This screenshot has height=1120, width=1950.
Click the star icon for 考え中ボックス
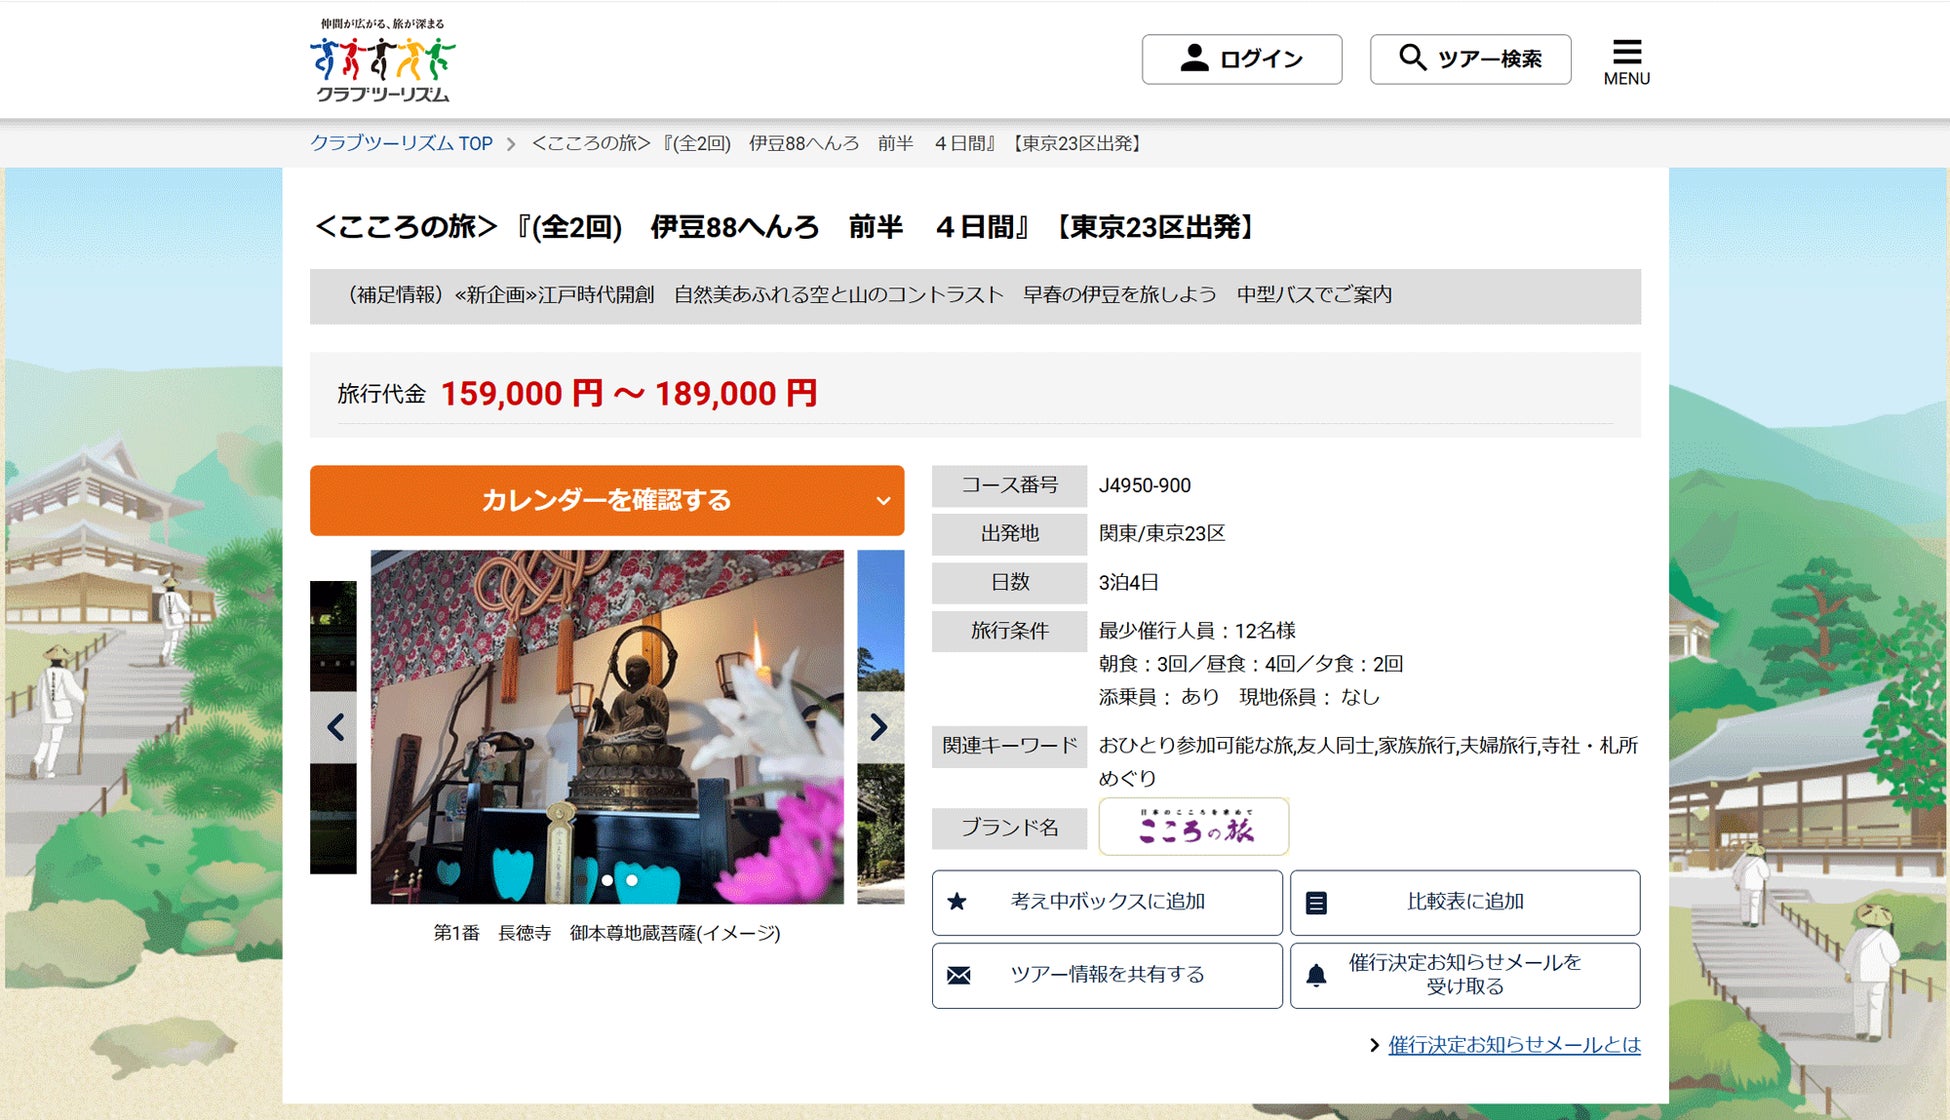[x=957, y=902]
